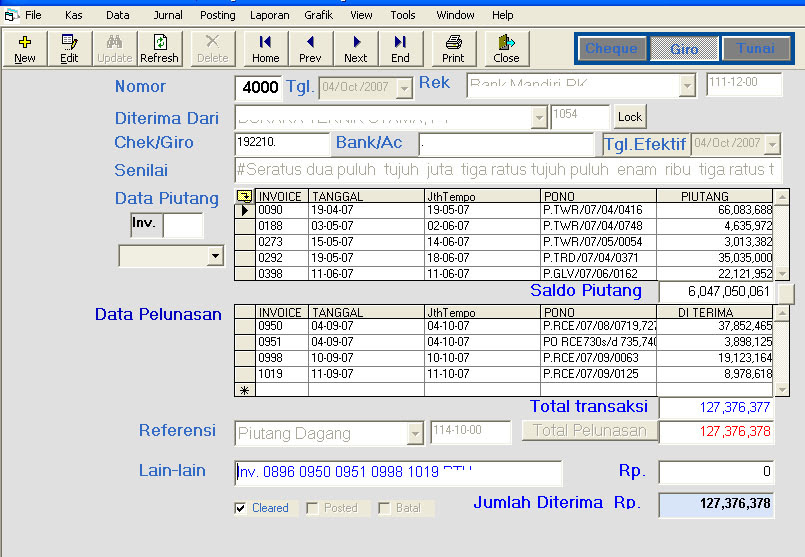The image size is (805, 557).
Task: Open the dropdown below the Inv. field
Action: [215, 256]
